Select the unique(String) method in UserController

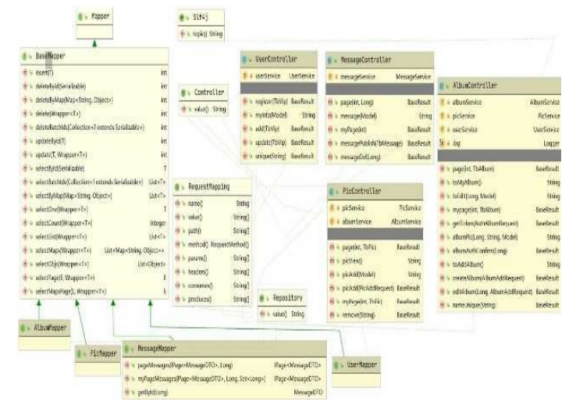point(279,156)
